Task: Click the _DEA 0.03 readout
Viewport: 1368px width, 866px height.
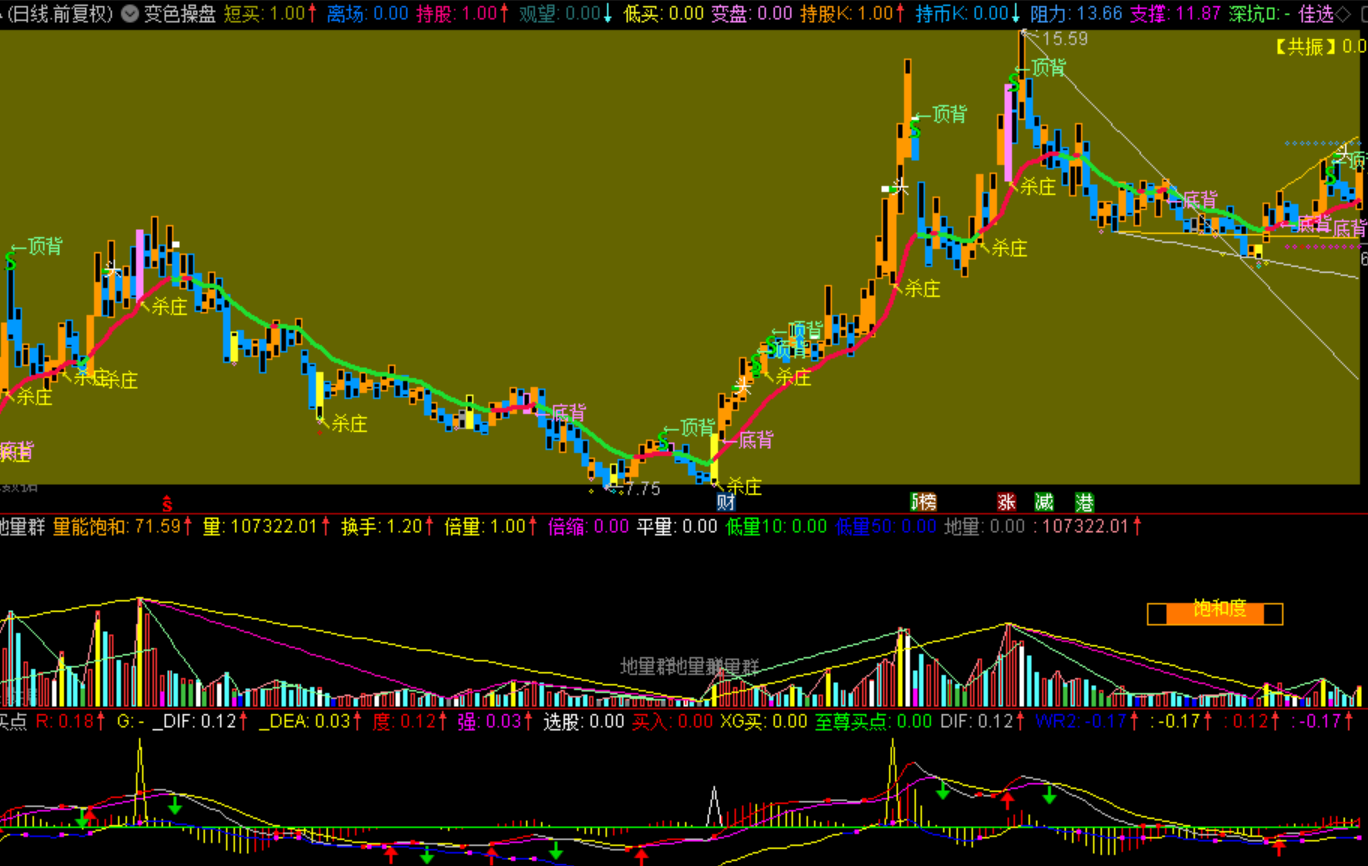Action: (x=305, y=721)
